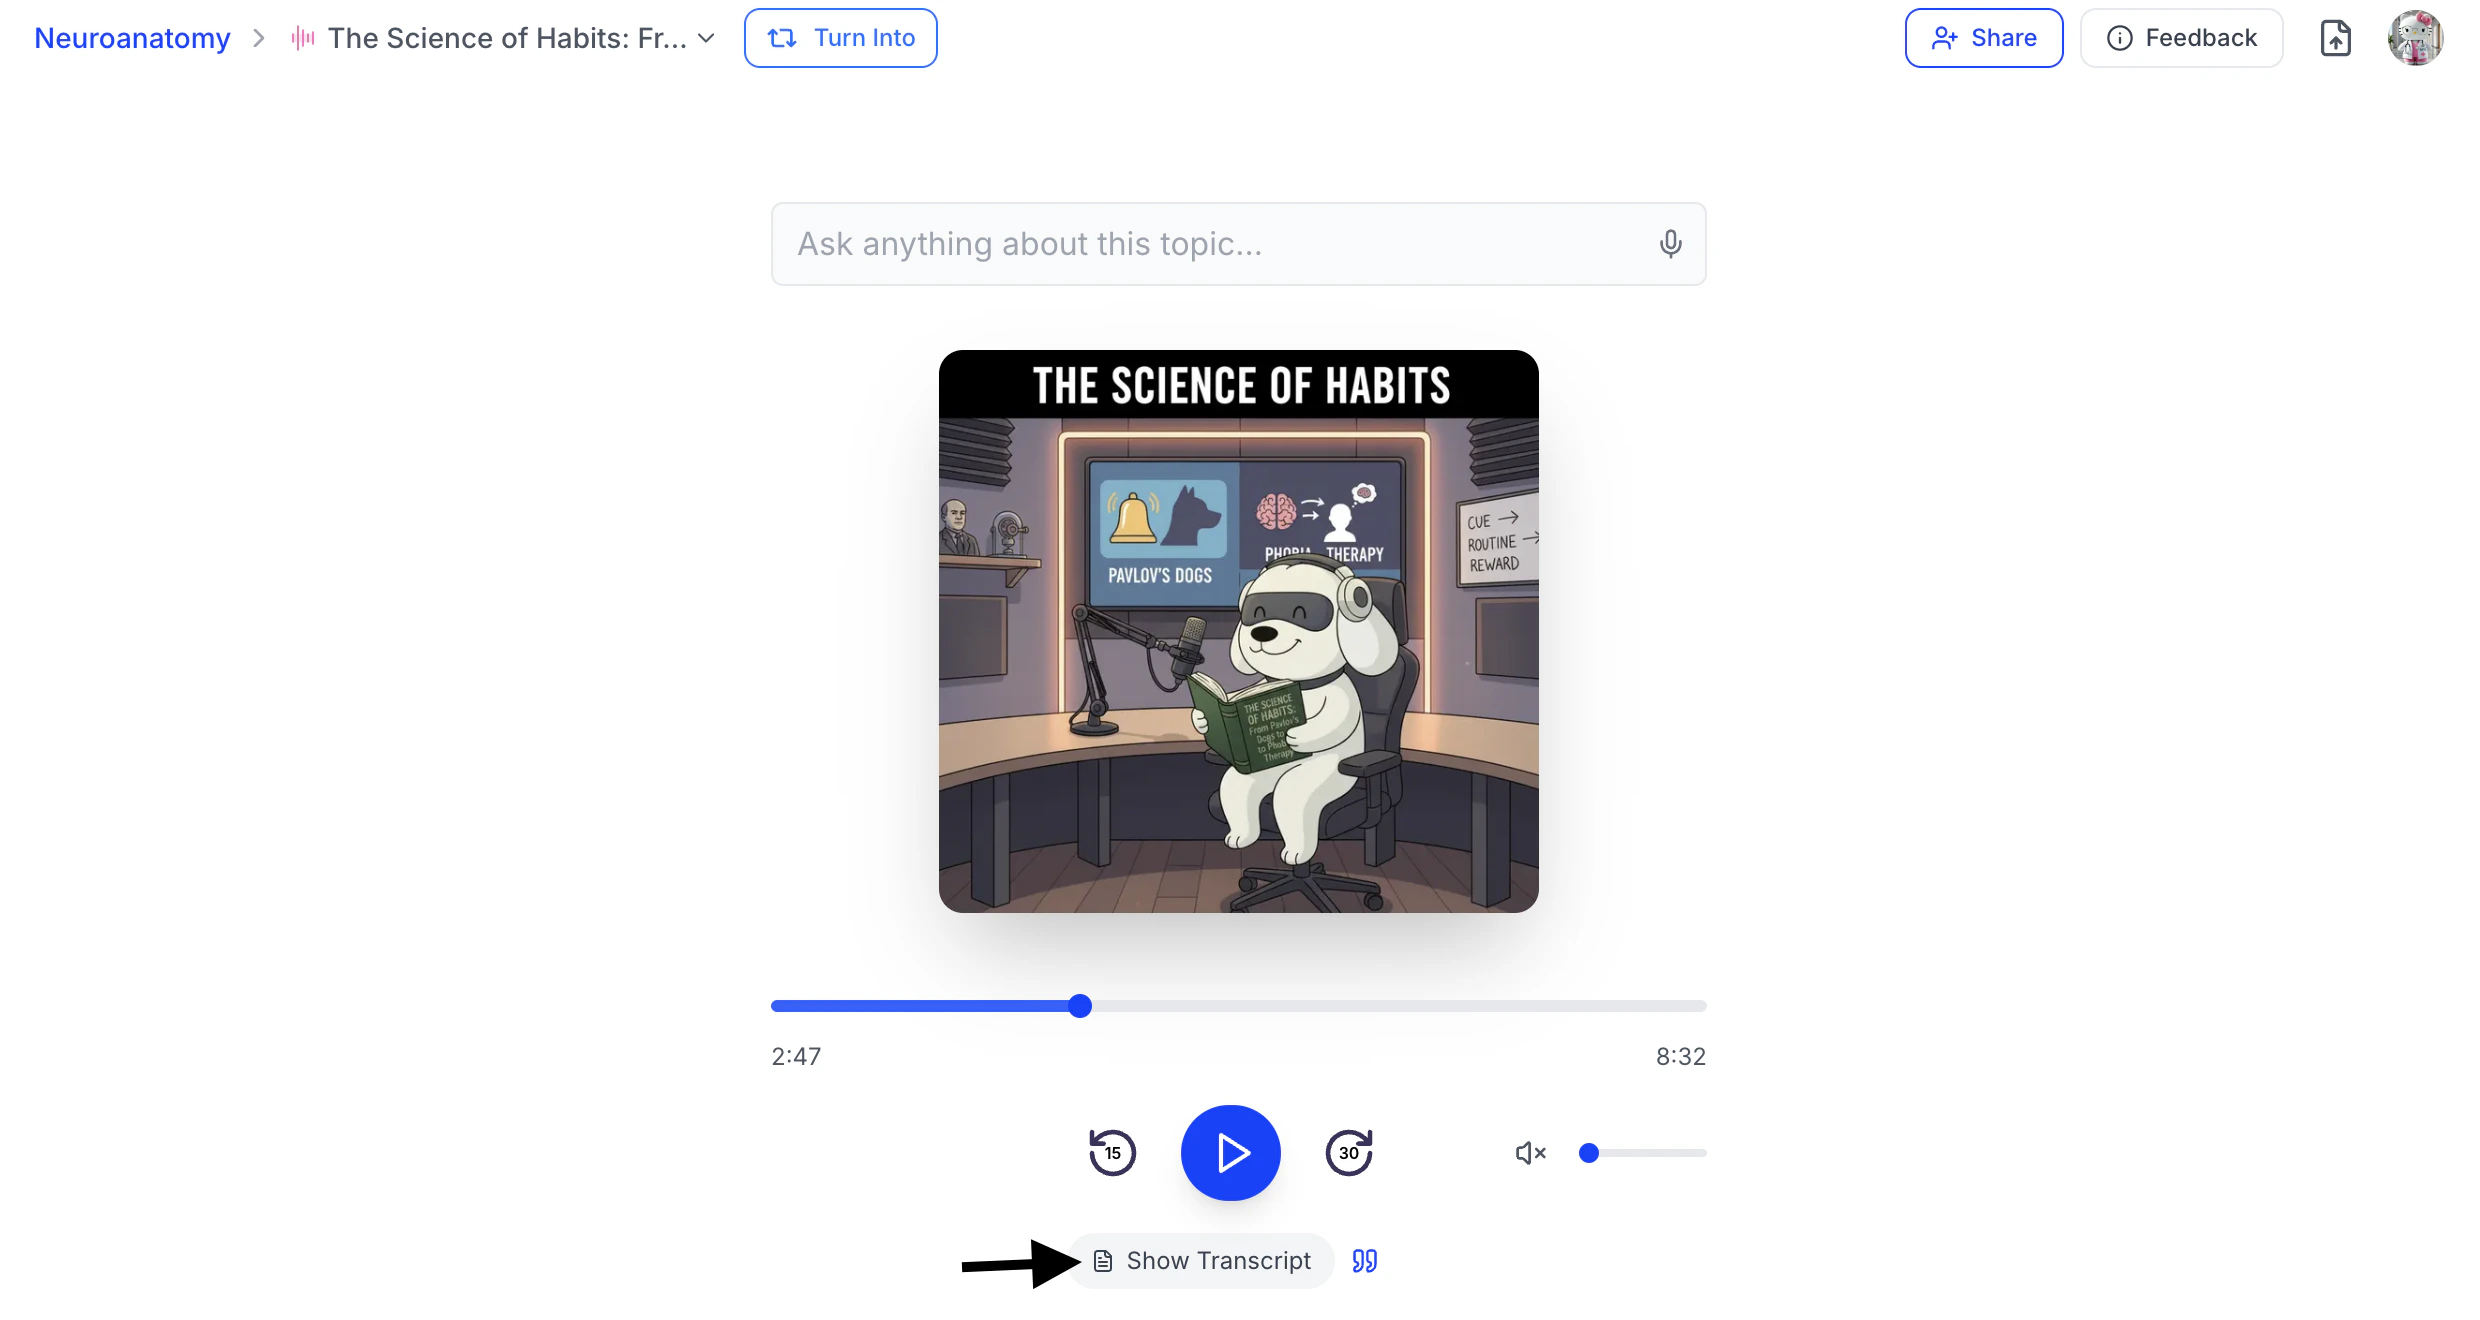Open the Feedback button
The image size is (2480, 1320).
pos(2181,38)
